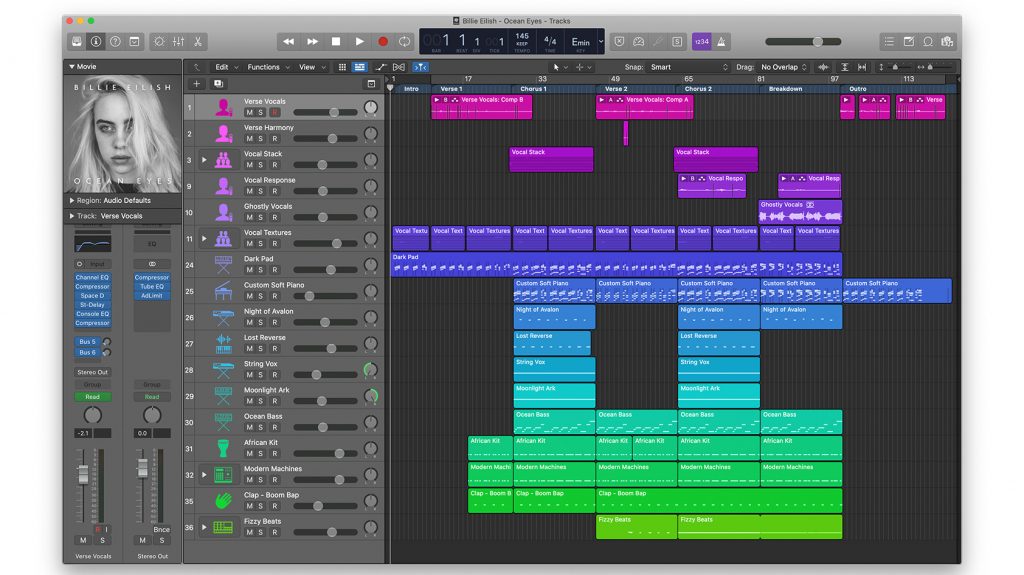
Task: Expand Track: Verse Vocals section
Action: tap(72, 216)
